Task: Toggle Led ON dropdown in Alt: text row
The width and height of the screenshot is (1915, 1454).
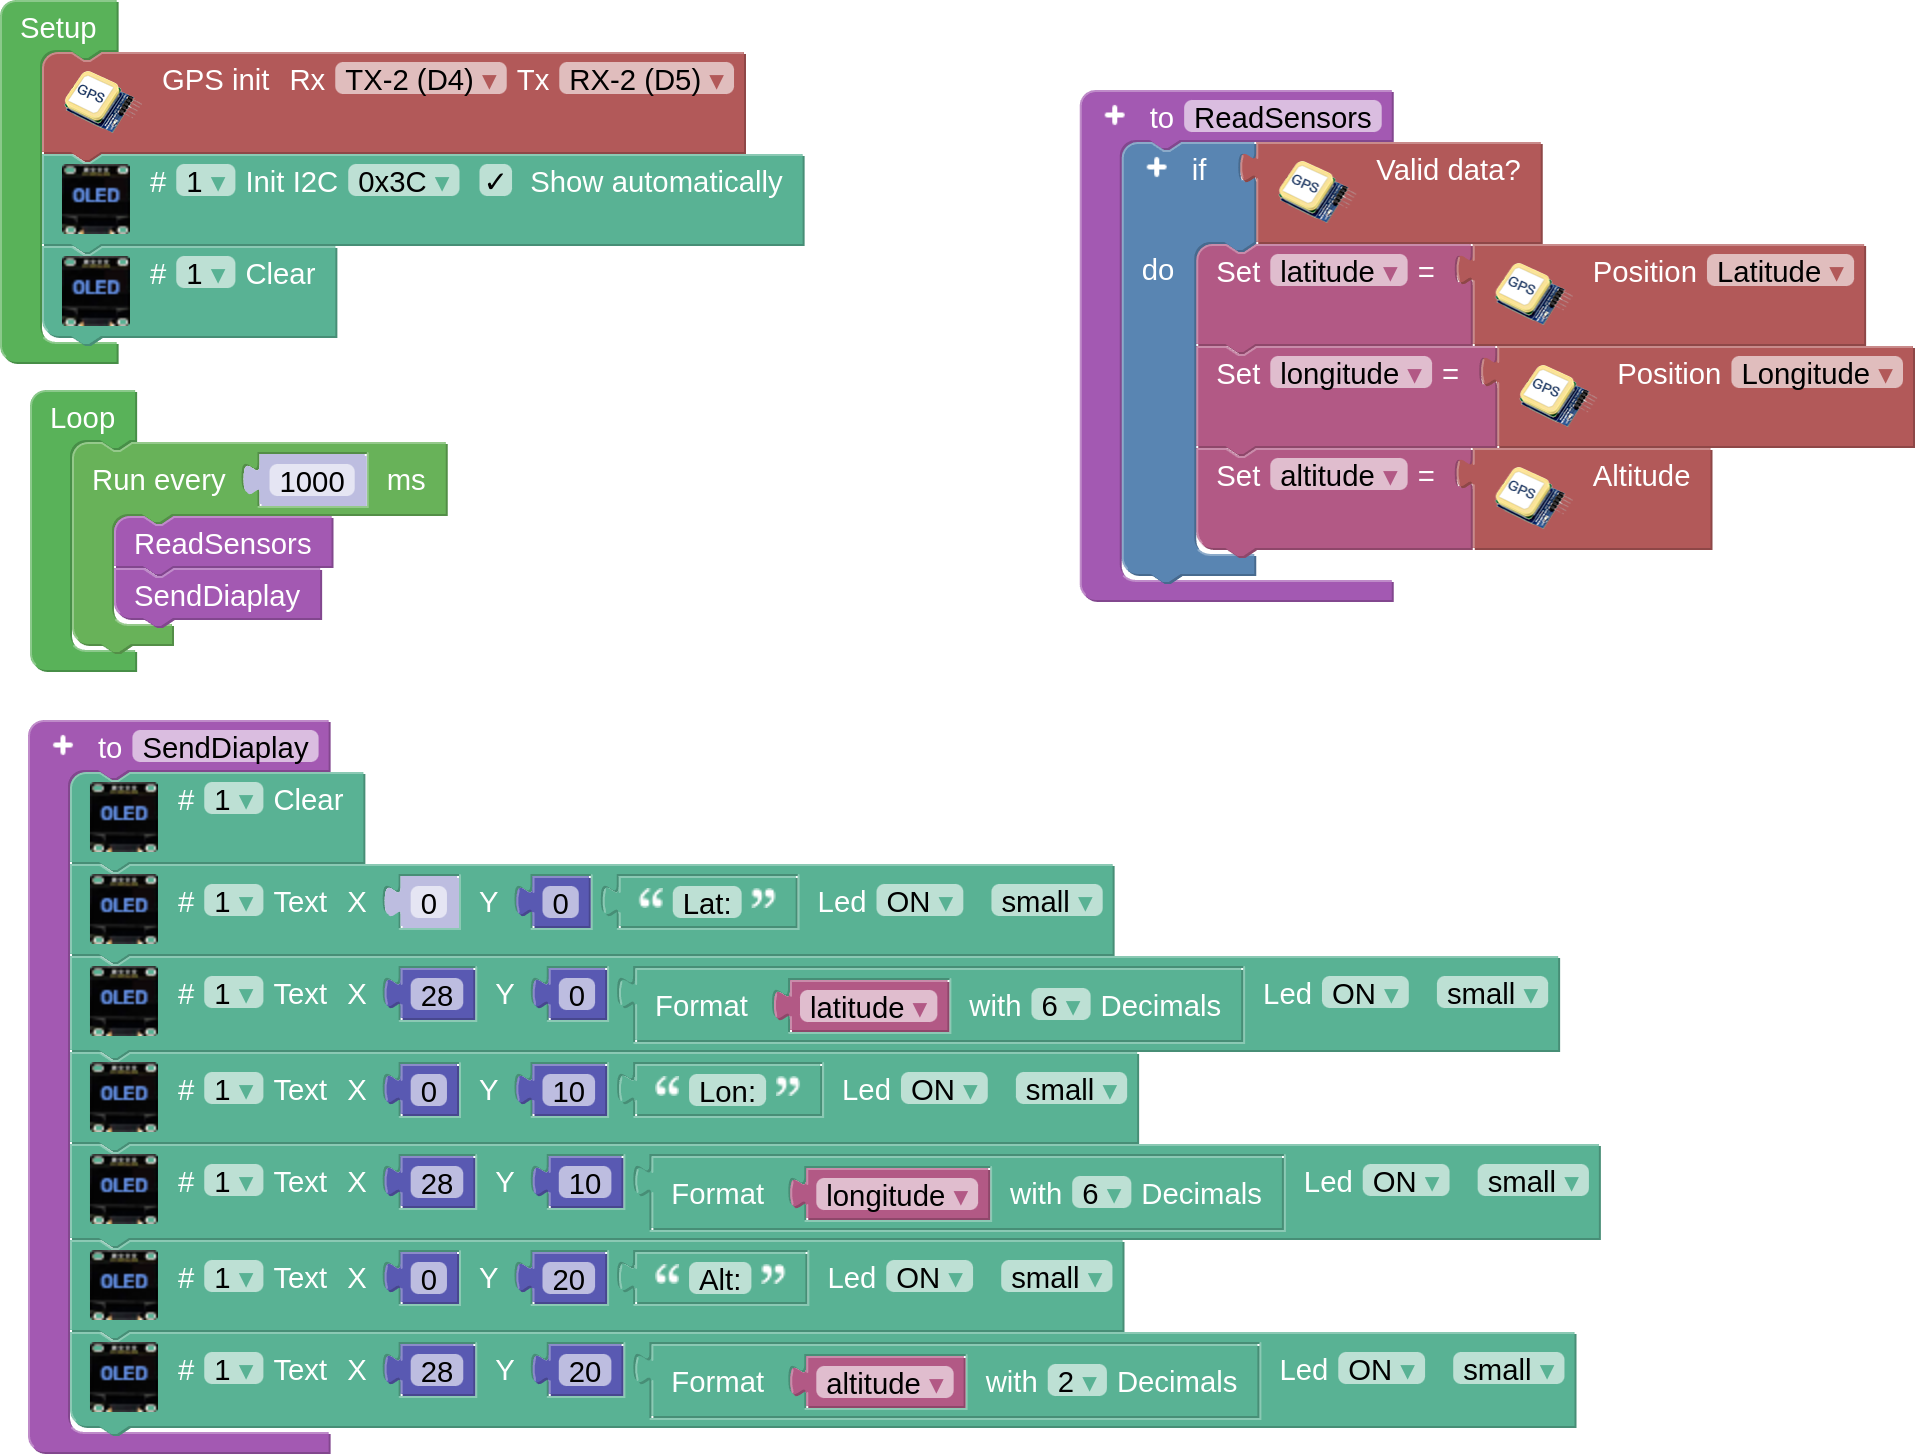Action: pyautogui.click(x=929, y=1278)
